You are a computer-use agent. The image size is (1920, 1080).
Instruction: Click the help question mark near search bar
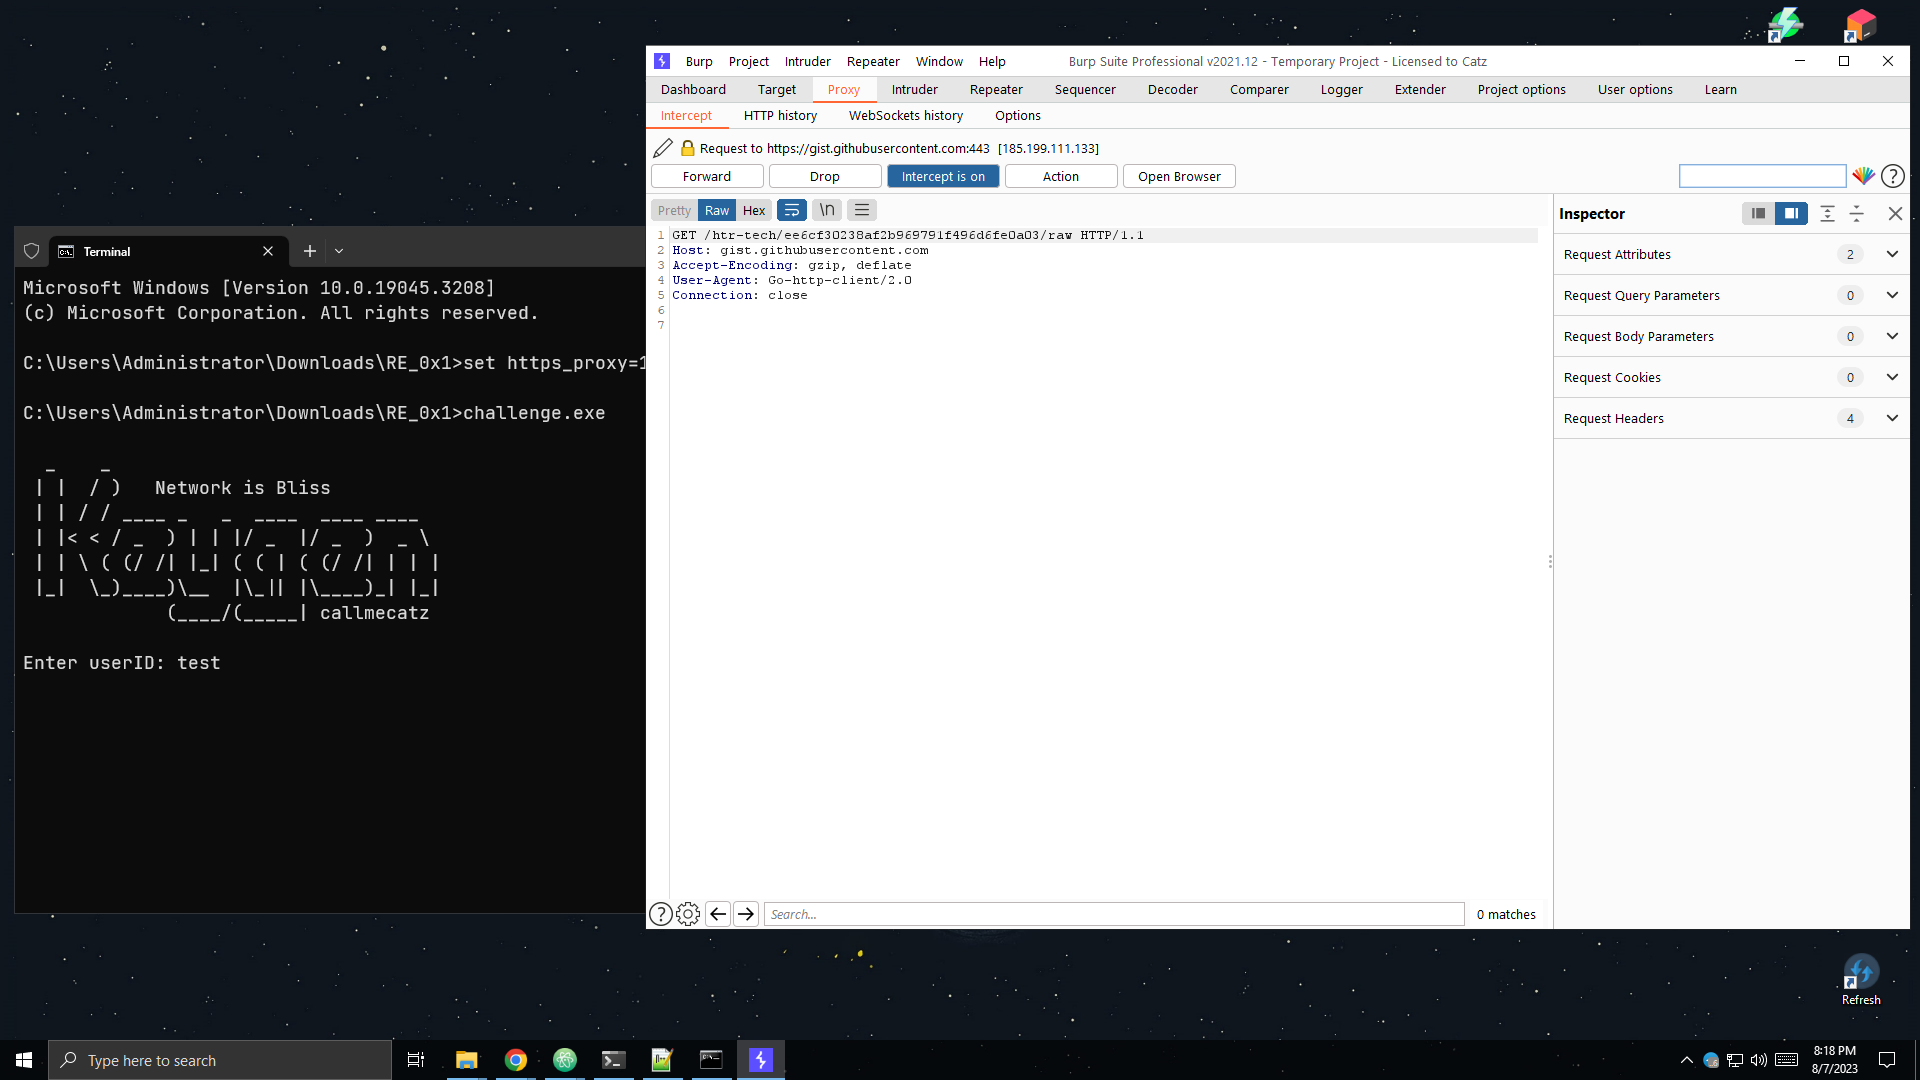click(x=661, y=913)
